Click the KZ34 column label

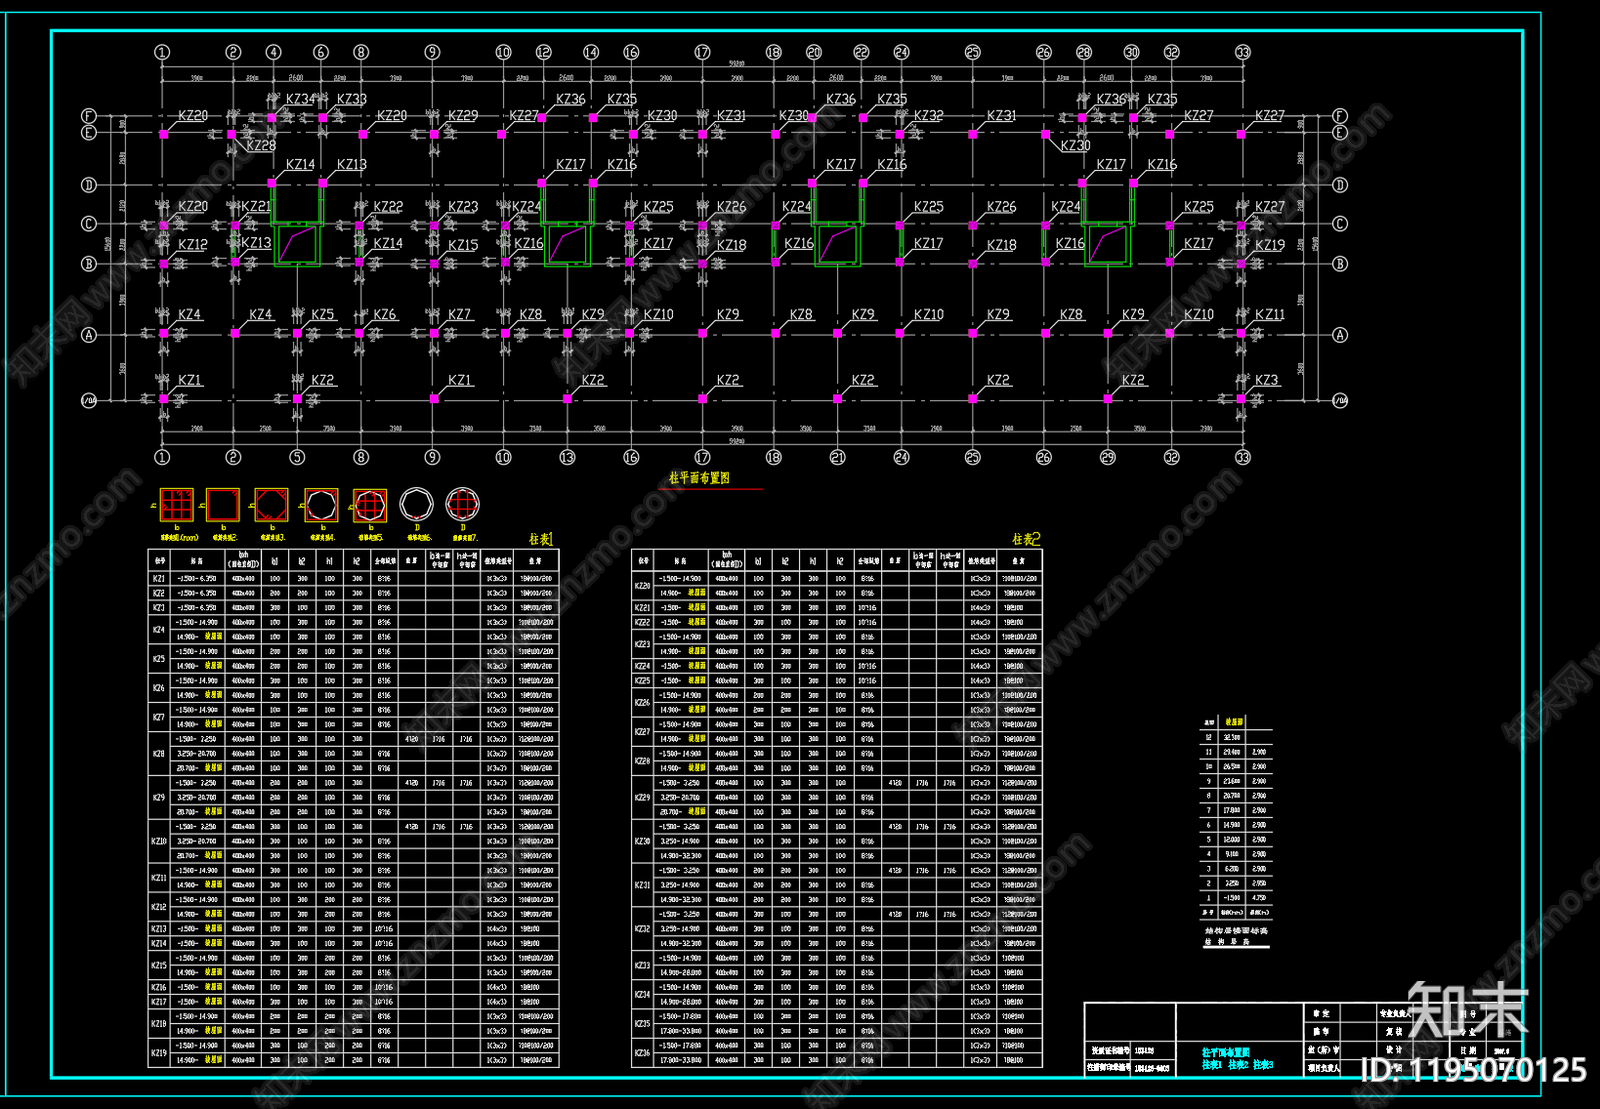pyautogui.click(x=300, y=99)
